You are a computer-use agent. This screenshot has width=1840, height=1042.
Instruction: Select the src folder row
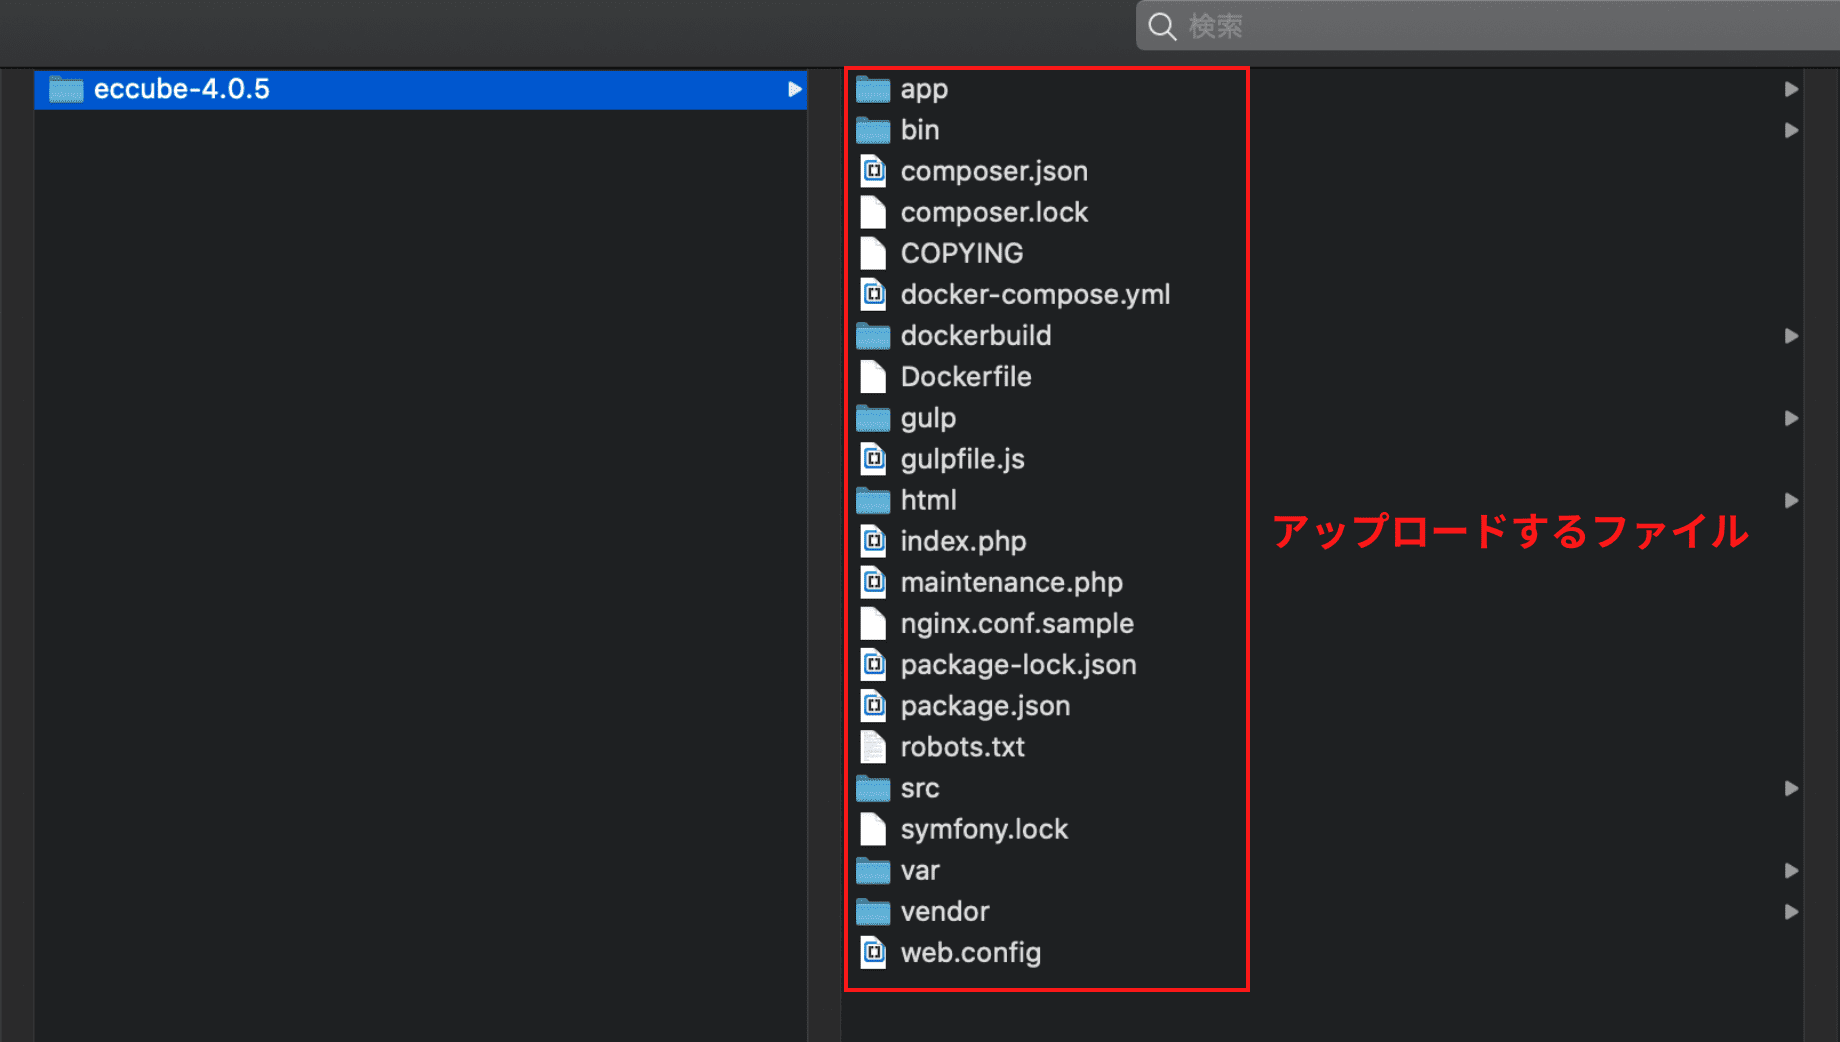pos(919,789)
